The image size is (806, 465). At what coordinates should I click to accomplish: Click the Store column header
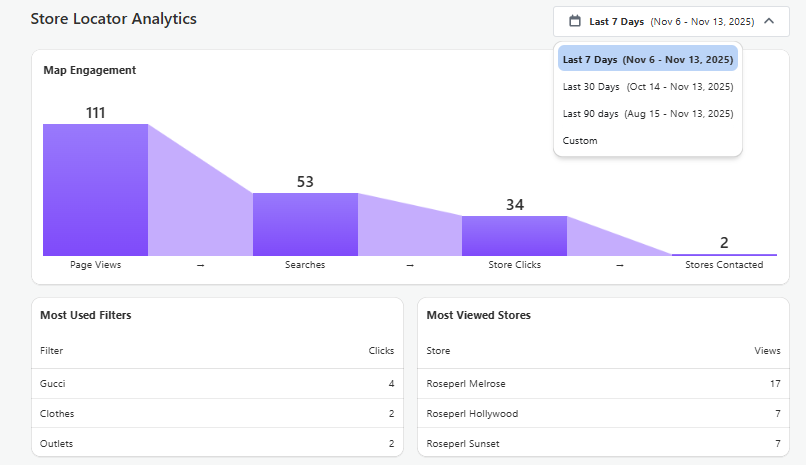click(438, 351)
